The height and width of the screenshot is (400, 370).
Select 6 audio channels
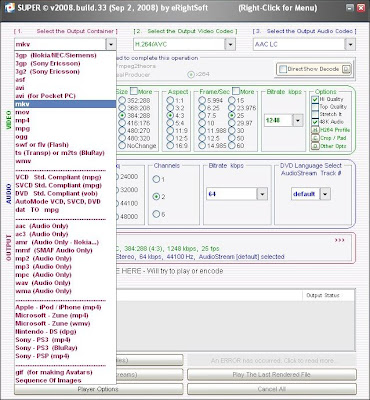pos(156,214)
